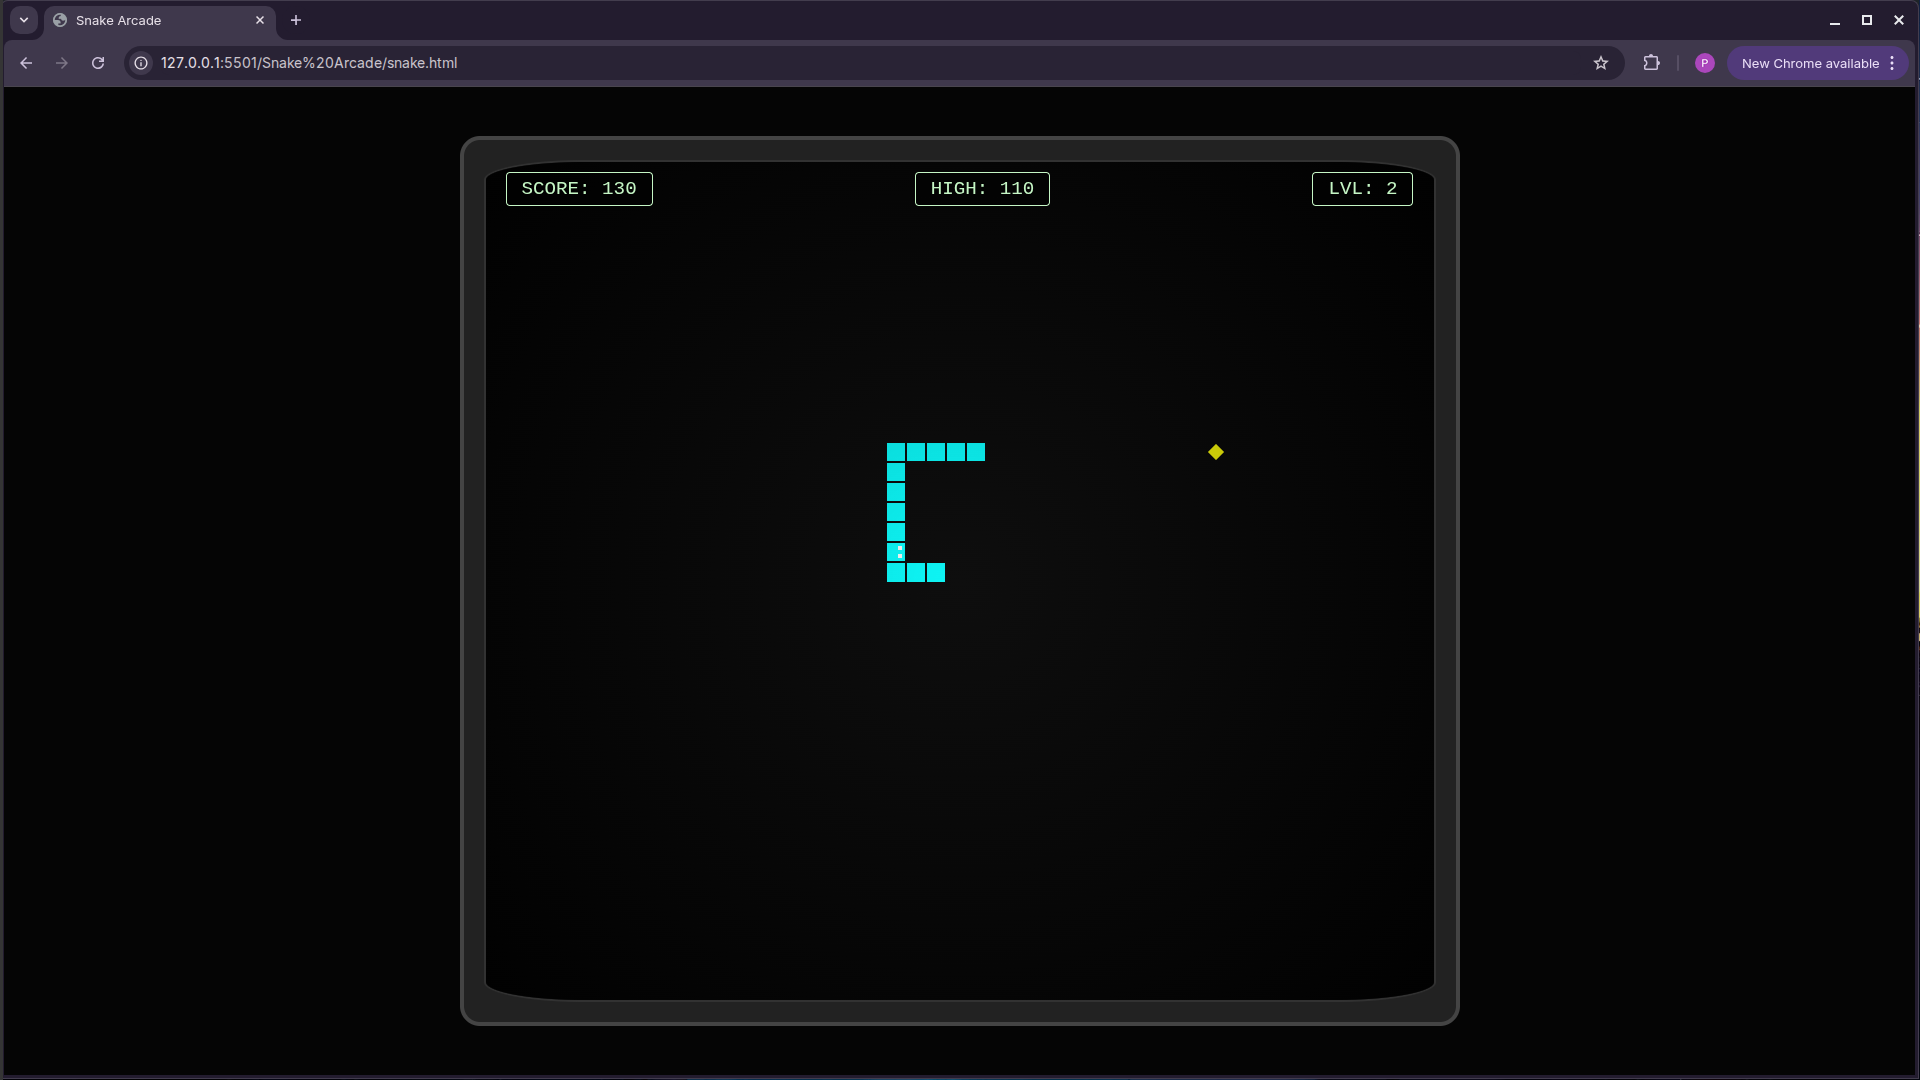Close the Snake Arcade tab
Viewport: 1920px width, 1080px height.
point(260,20)
